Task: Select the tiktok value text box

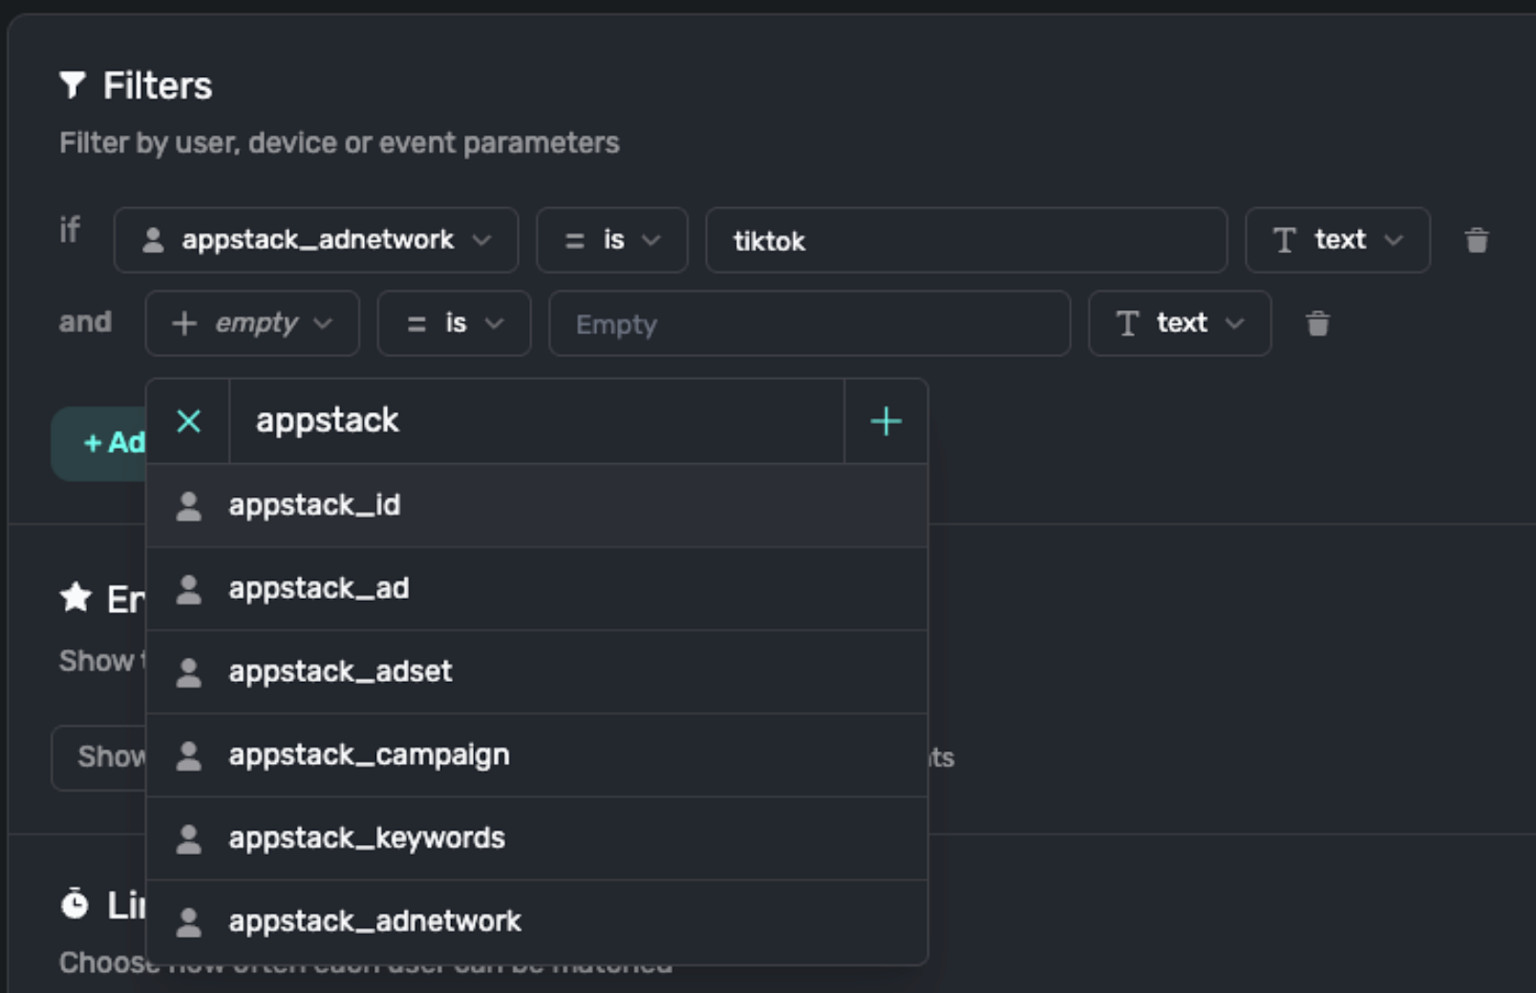Action: pos(966,240)
